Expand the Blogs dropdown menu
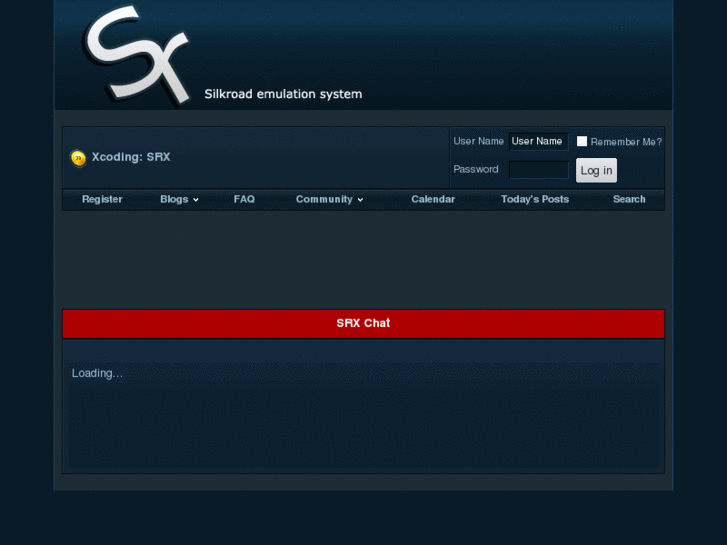This screenshot has height=545, width=727. point(179,199)
